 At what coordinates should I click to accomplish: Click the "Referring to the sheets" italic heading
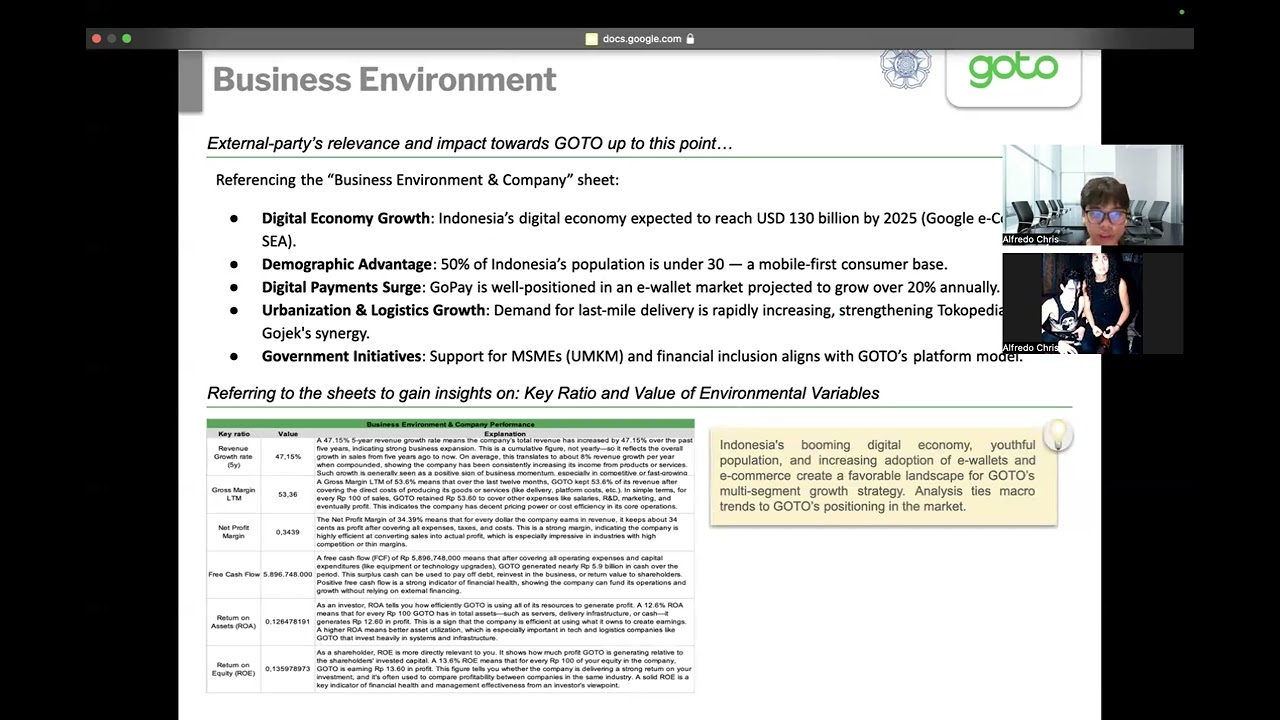tap(543, 393)
